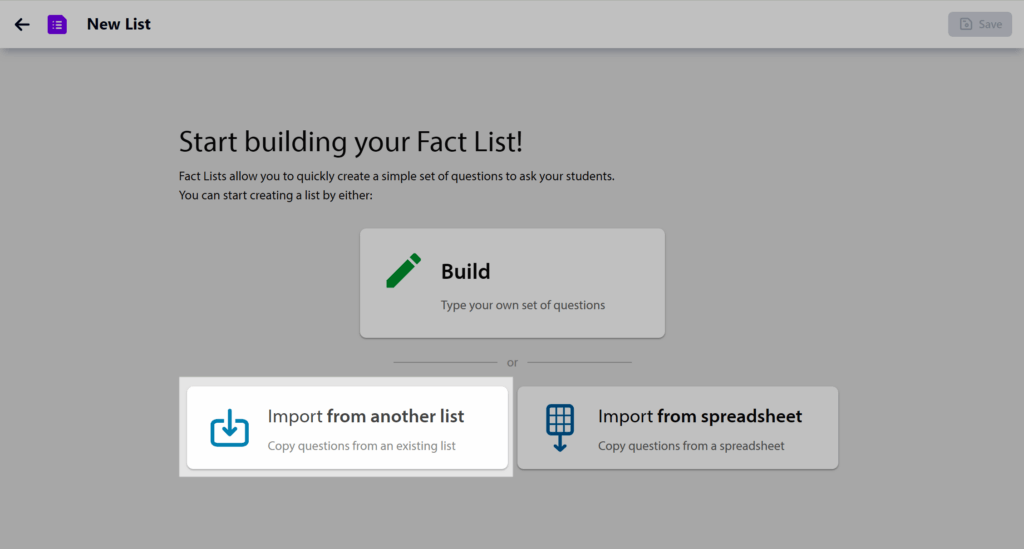Image resolution: width=1024 pixels, height=549 pixels.
Task: Click the New List title text
Action: [119, 24]
